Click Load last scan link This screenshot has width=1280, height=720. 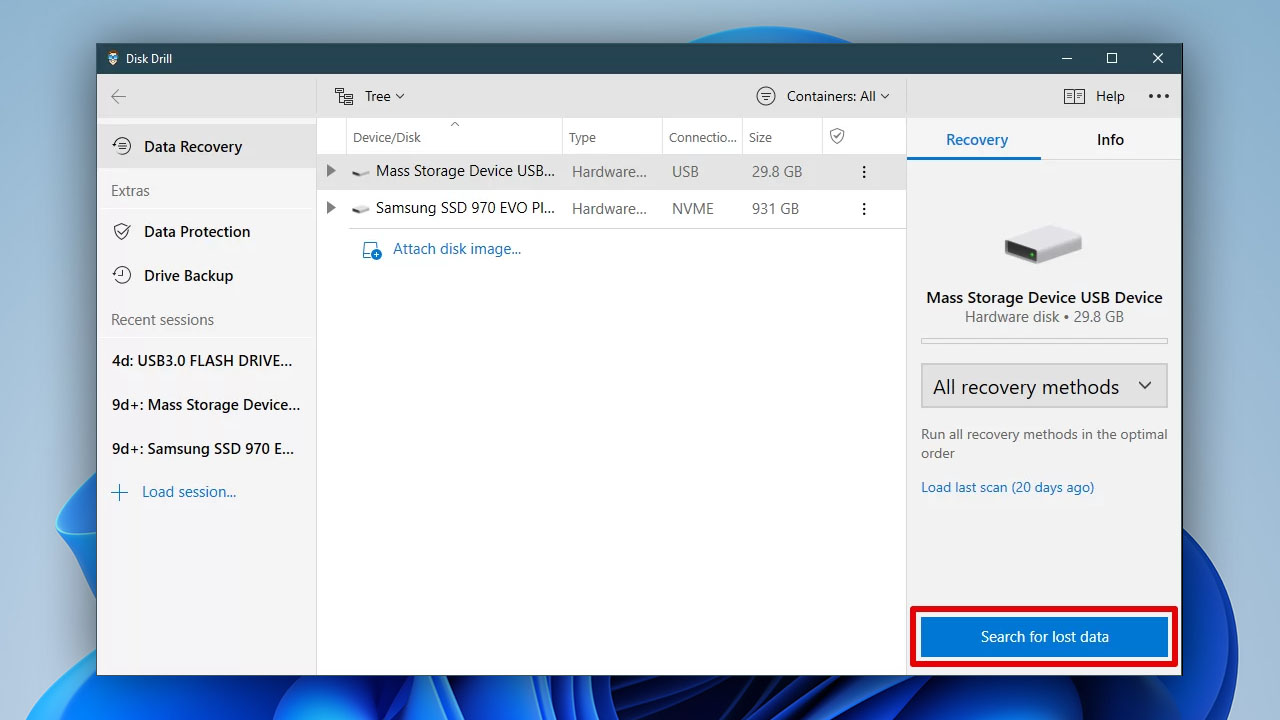(x=1007, y=488)
